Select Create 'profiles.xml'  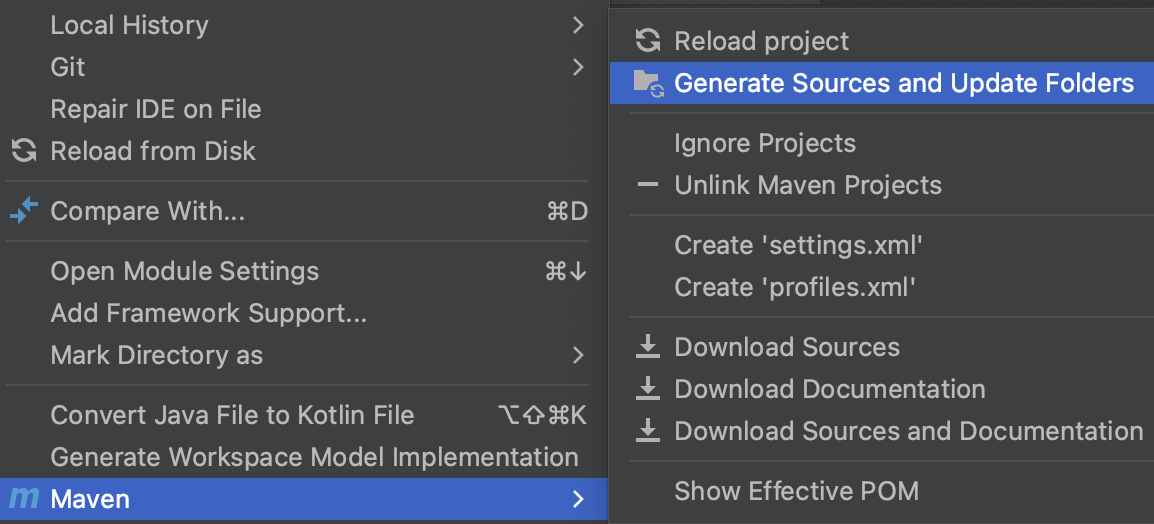point(882,287)
